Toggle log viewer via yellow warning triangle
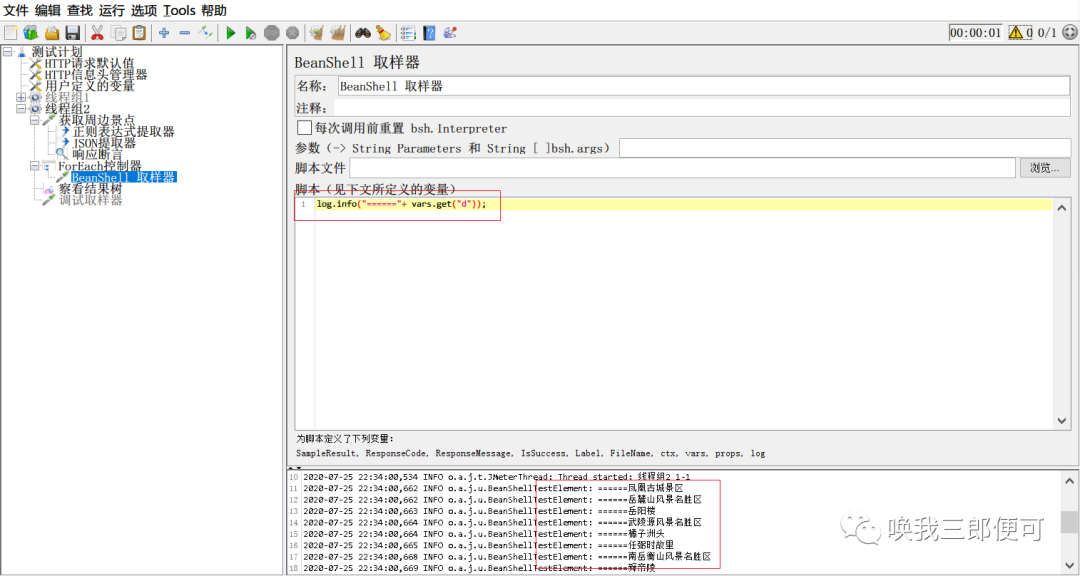This screenshot has width=1080, height=576. coord(1016,32)
